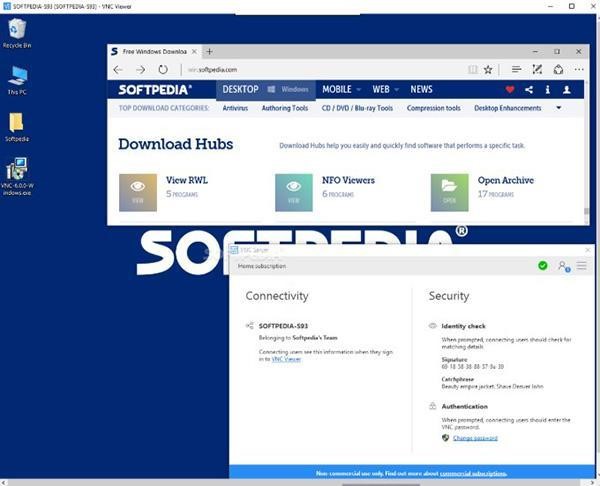The width and height of the screenshot is (600, 486).
Task: Add page to favorites star icon
Action: pos(488,70)
